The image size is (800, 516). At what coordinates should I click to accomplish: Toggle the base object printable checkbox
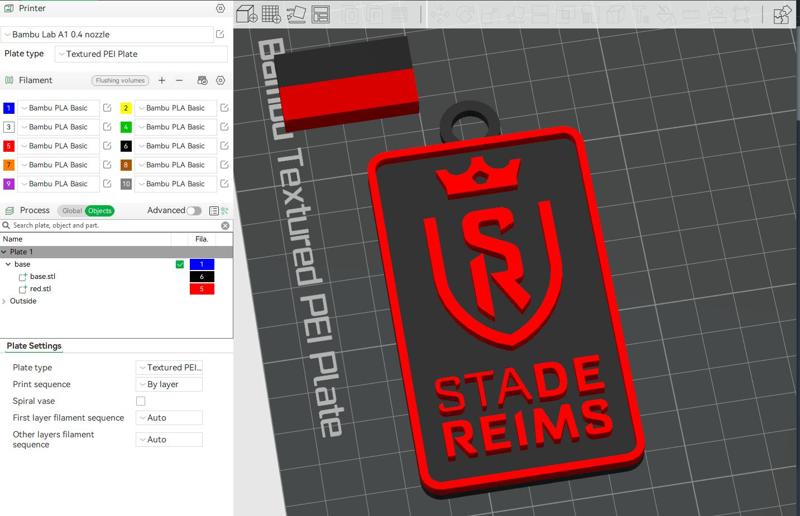click(x=180, y=264)
